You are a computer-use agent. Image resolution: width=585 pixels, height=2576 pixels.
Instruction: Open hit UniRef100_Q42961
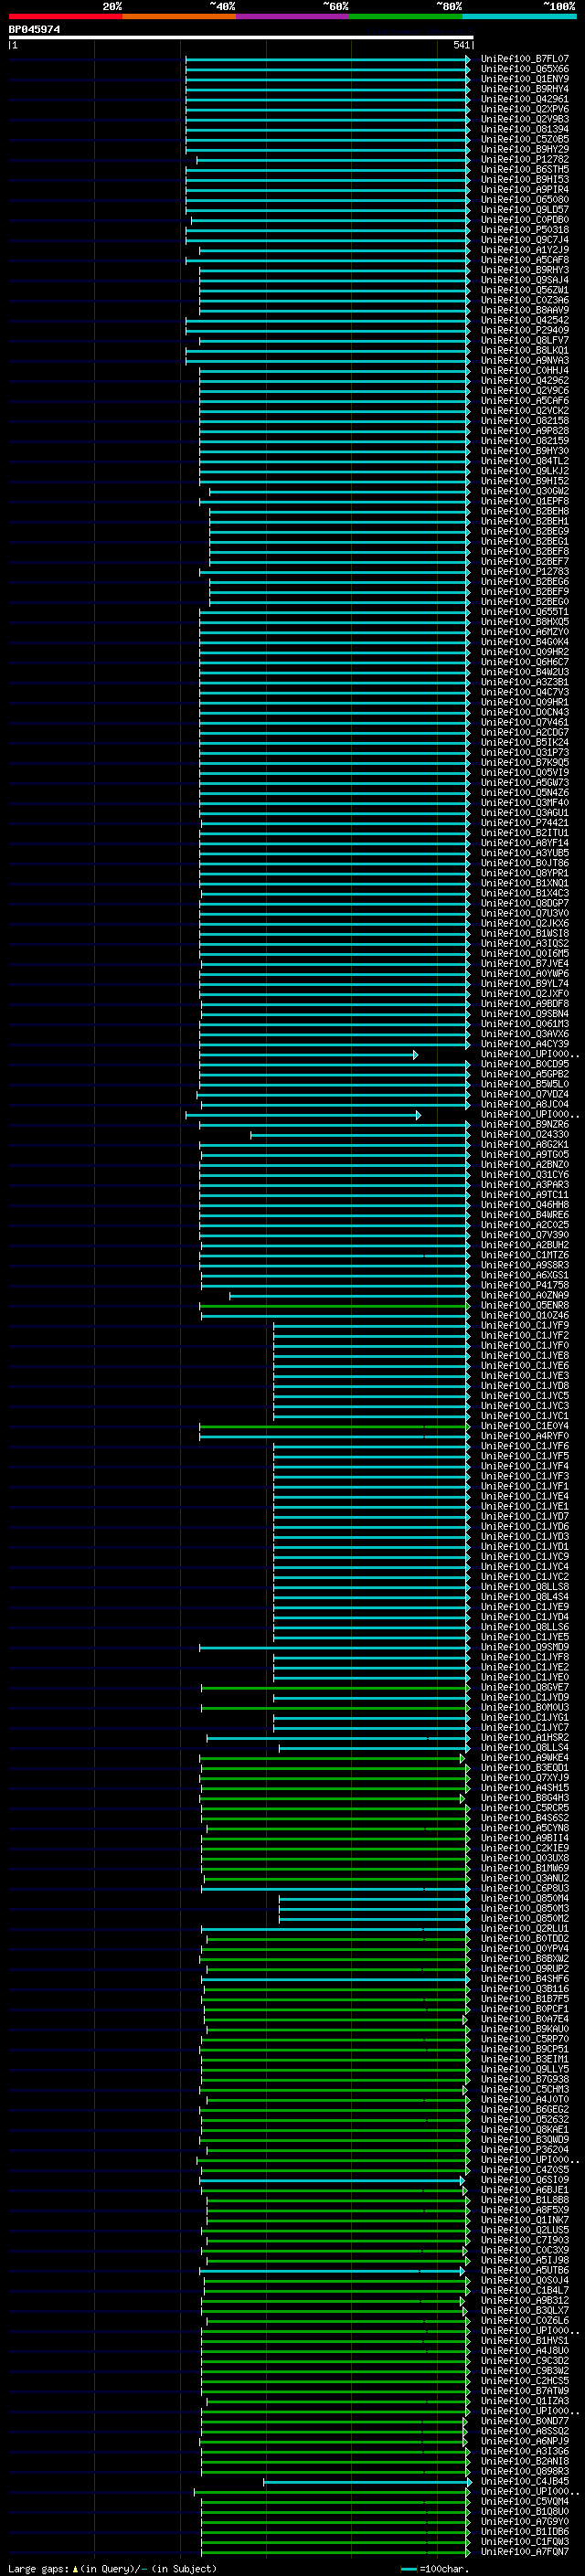(x=524, y=99)
